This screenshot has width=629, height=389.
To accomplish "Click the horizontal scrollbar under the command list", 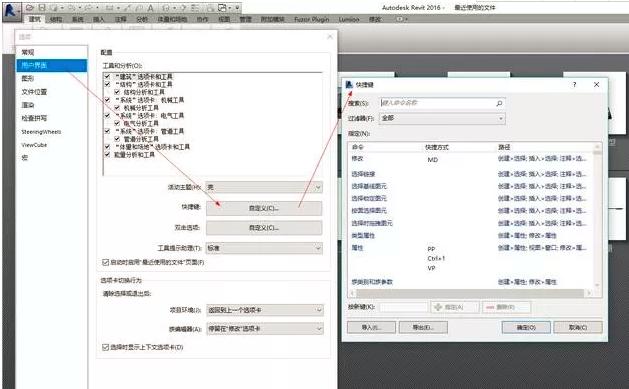I will (471, 293).
